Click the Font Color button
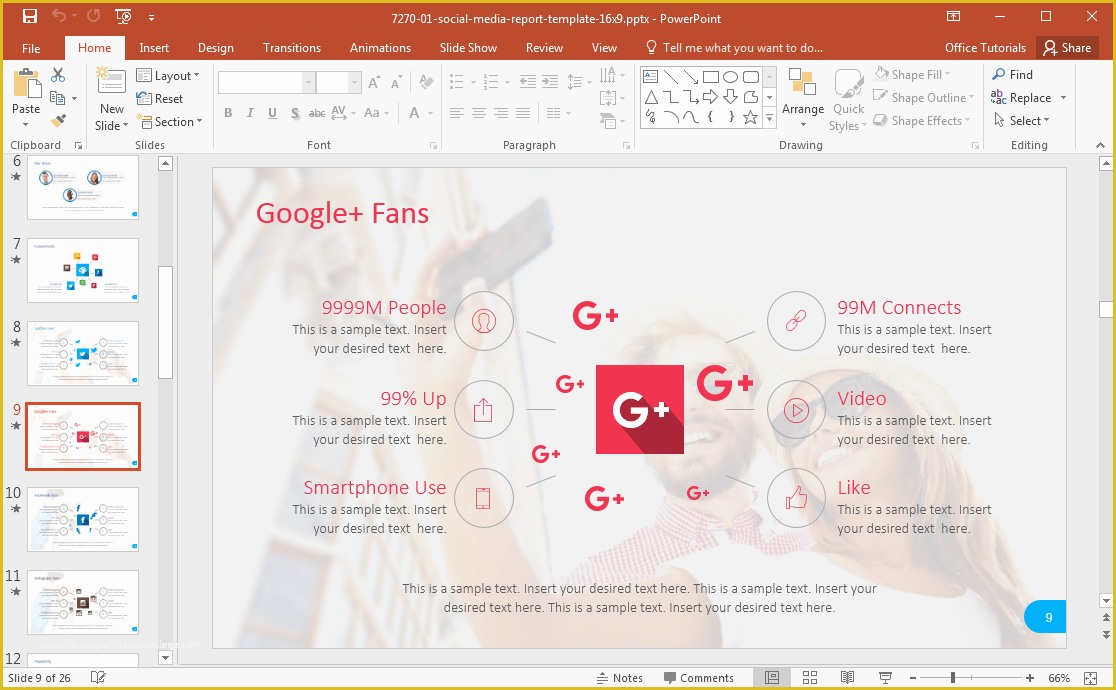This screenshot has width=1116, height=690. click(414, 113)
